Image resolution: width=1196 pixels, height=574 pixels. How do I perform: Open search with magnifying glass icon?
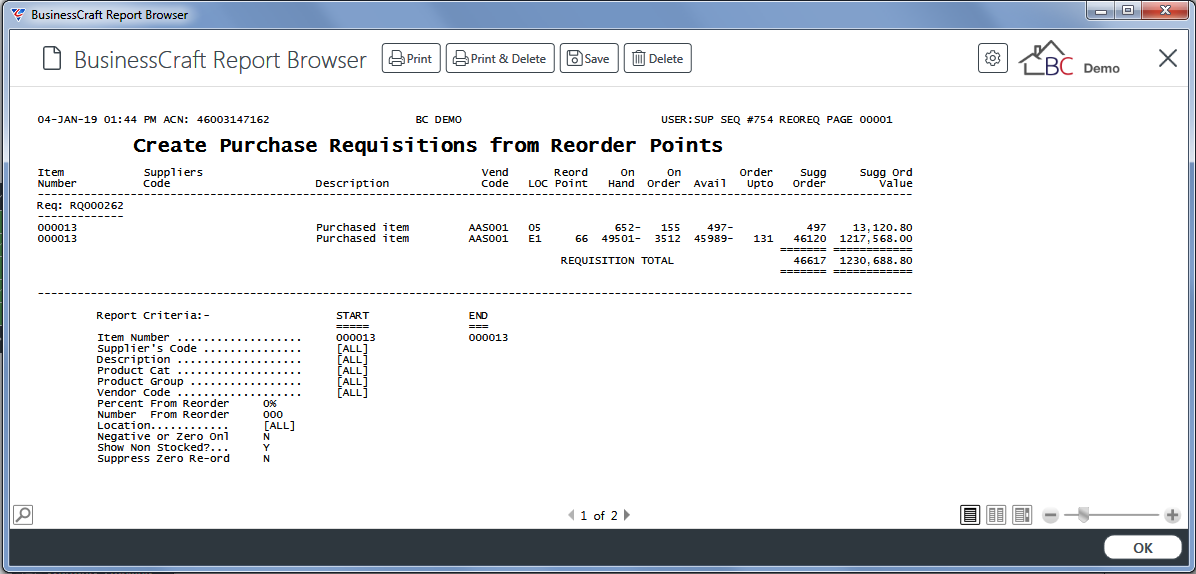point(24,515)
